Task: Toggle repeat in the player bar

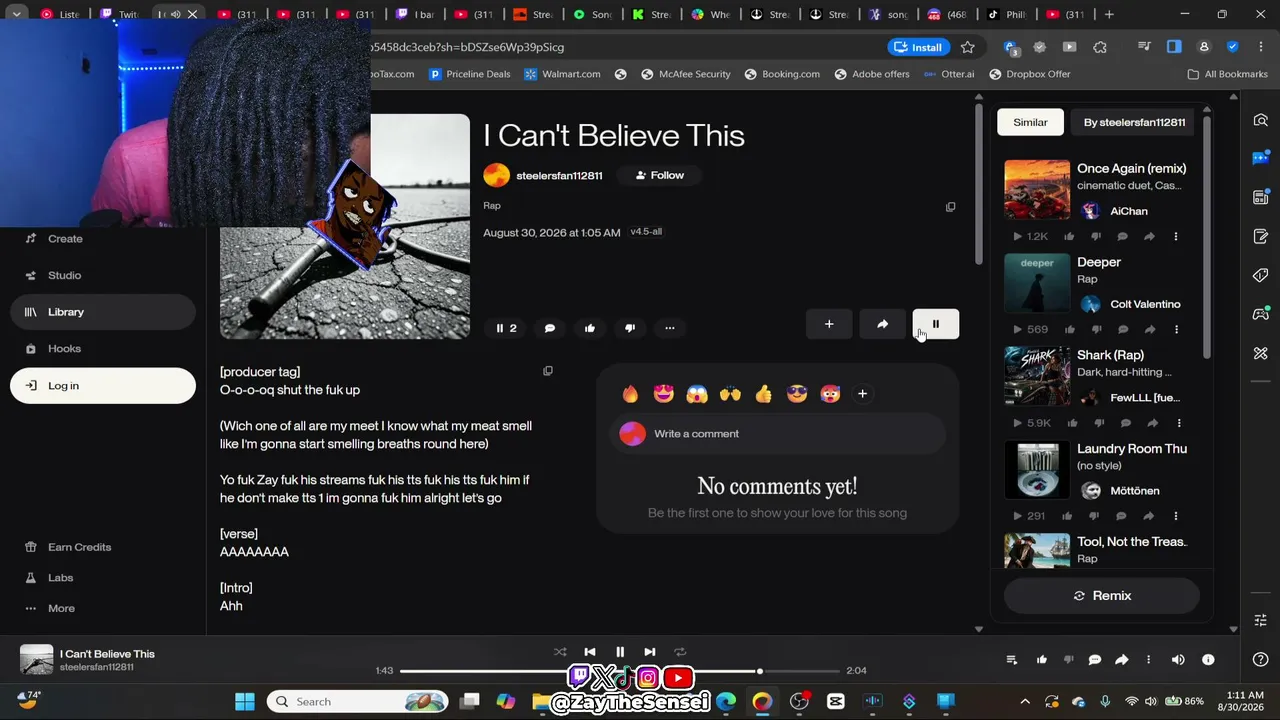Action: [x=680, y=652]
